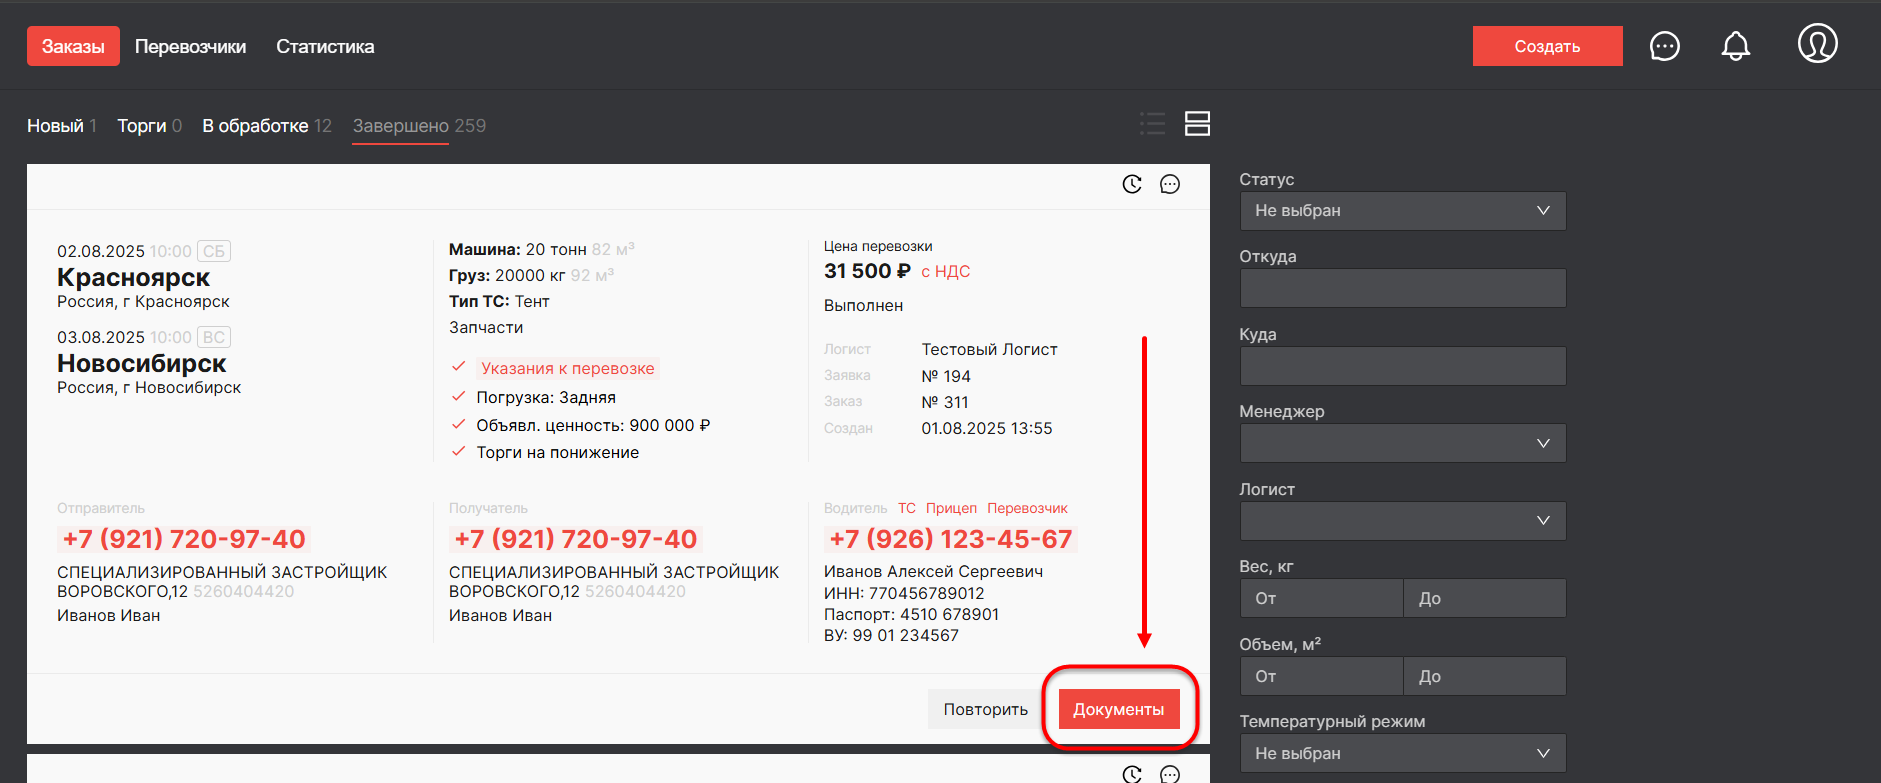Switch to the В обработке tab
This screenshot has height=783, width=1881.
267,126
